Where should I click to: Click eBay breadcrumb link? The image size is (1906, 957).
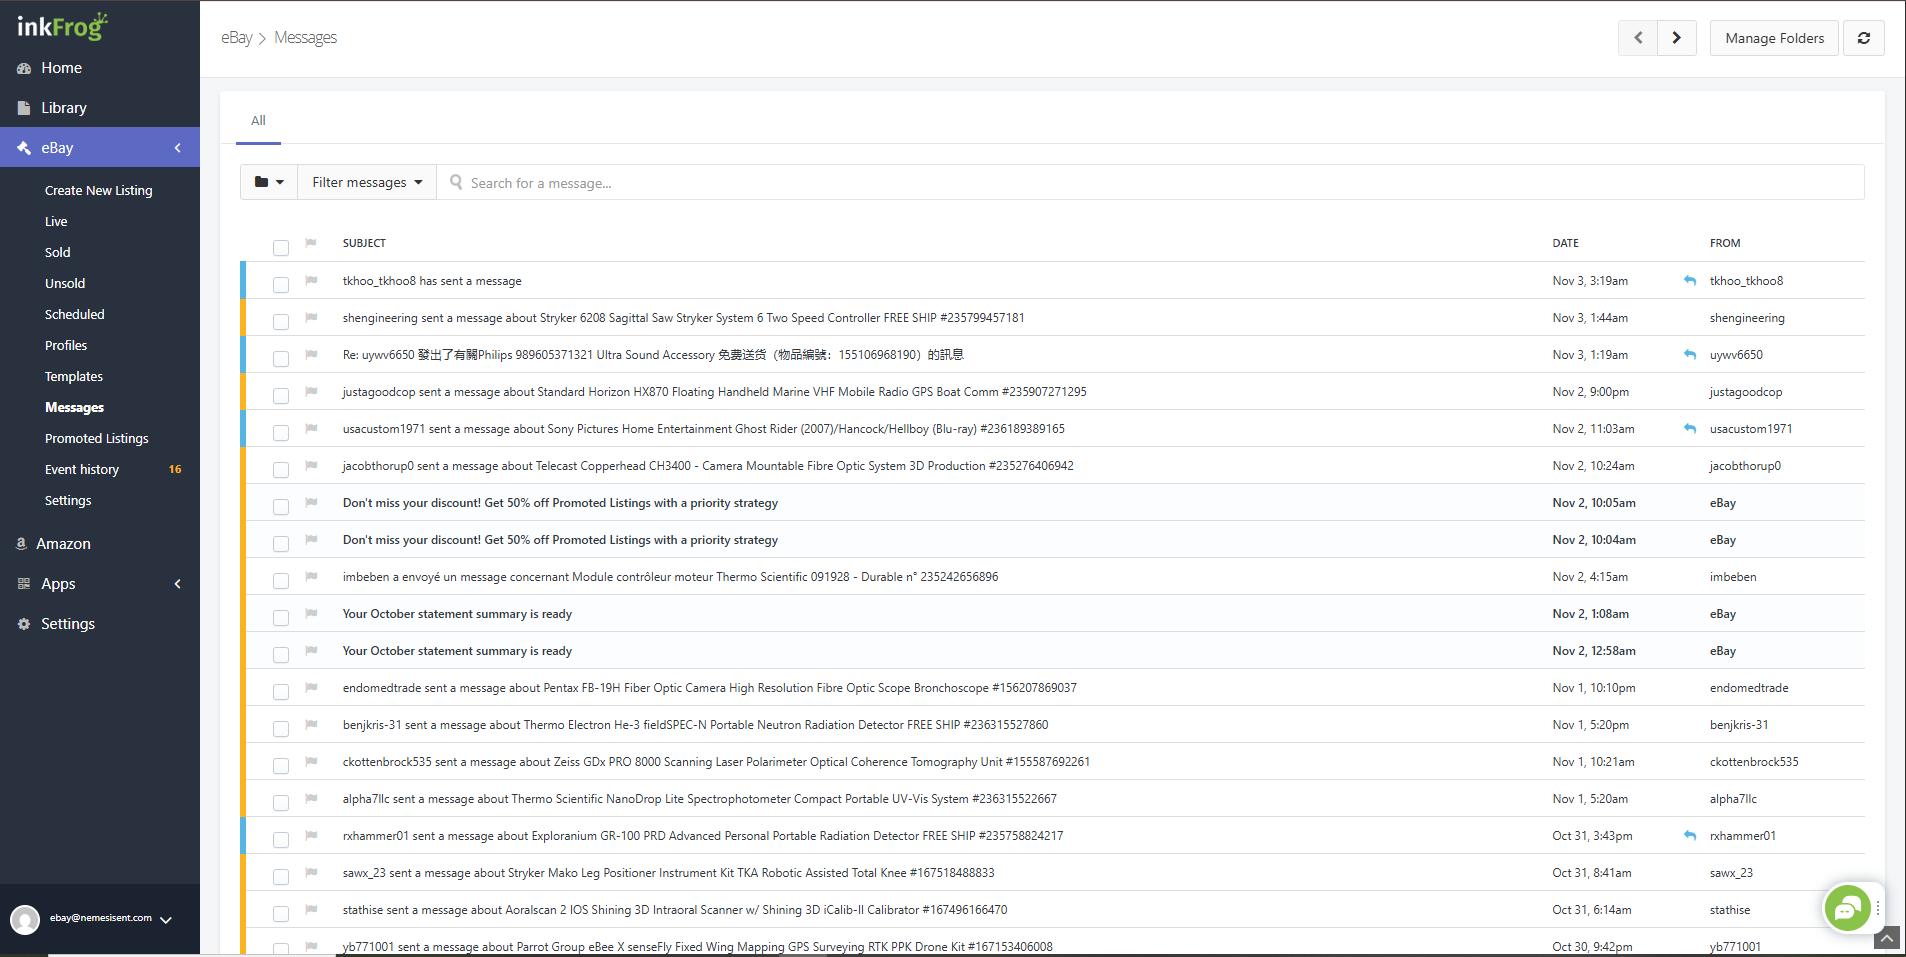[x=237, y=38]
